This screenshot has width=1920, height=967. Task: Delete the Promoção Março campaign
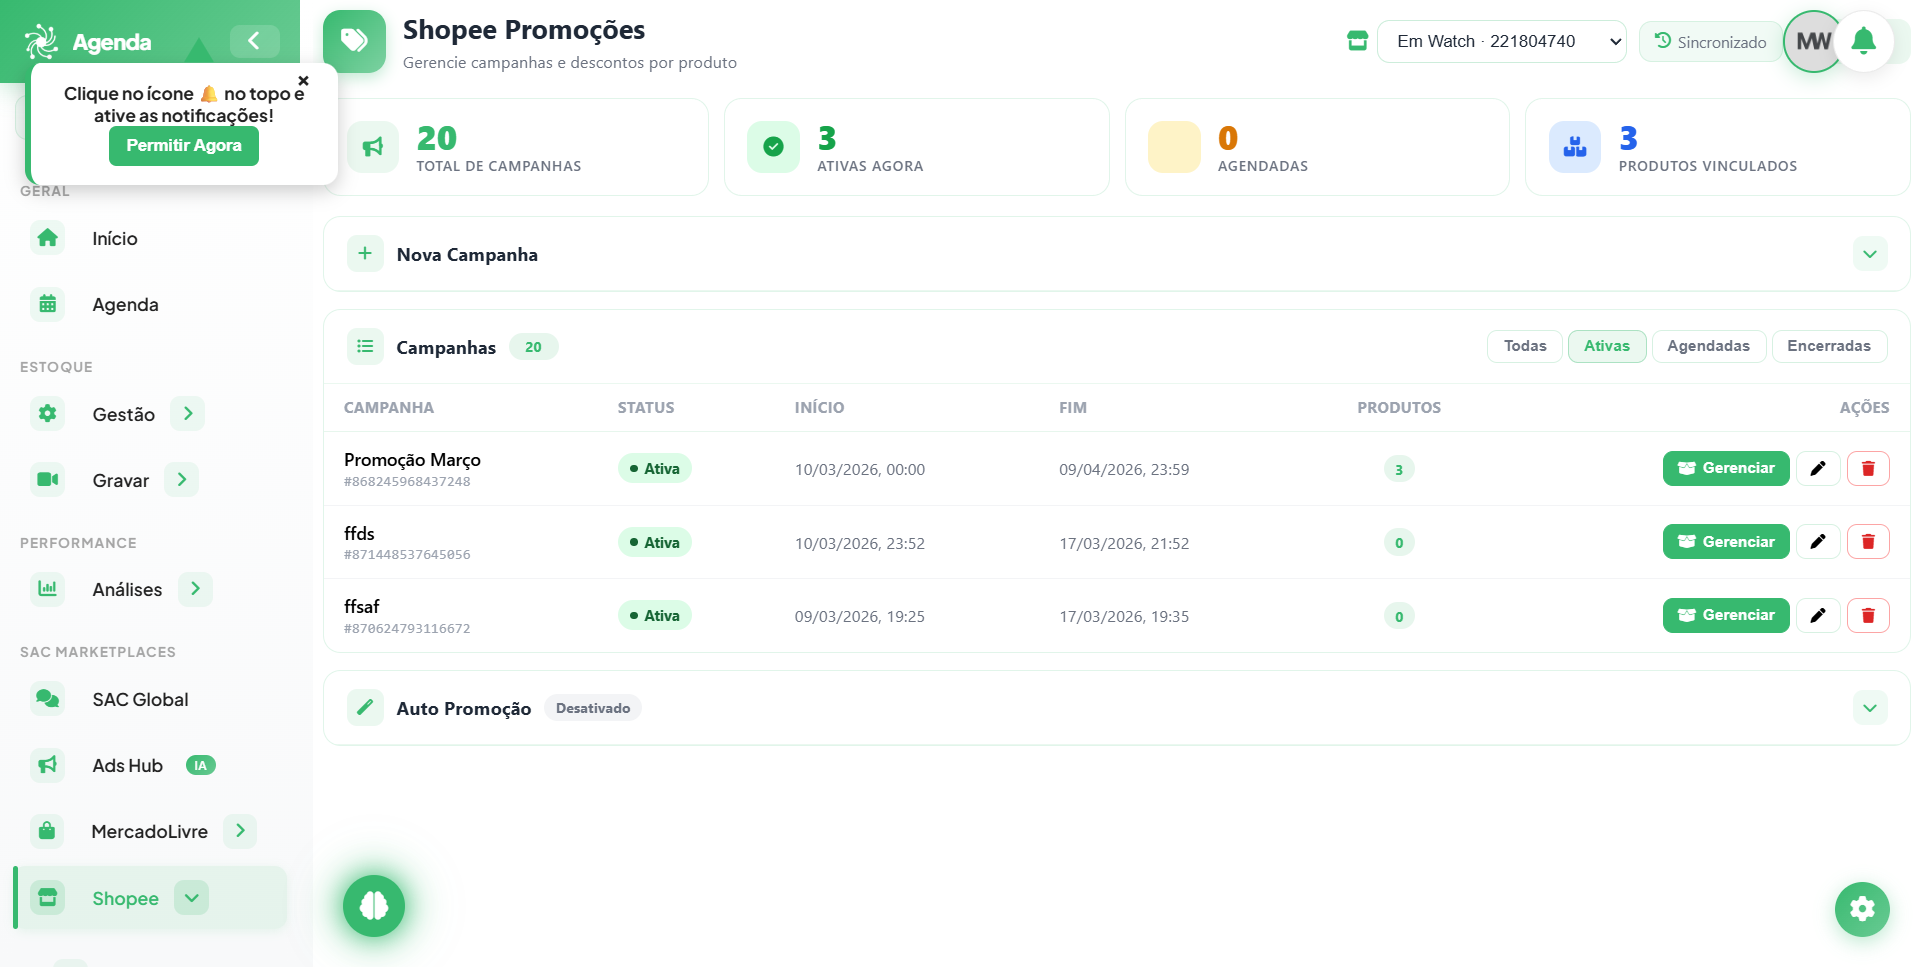1868,469
